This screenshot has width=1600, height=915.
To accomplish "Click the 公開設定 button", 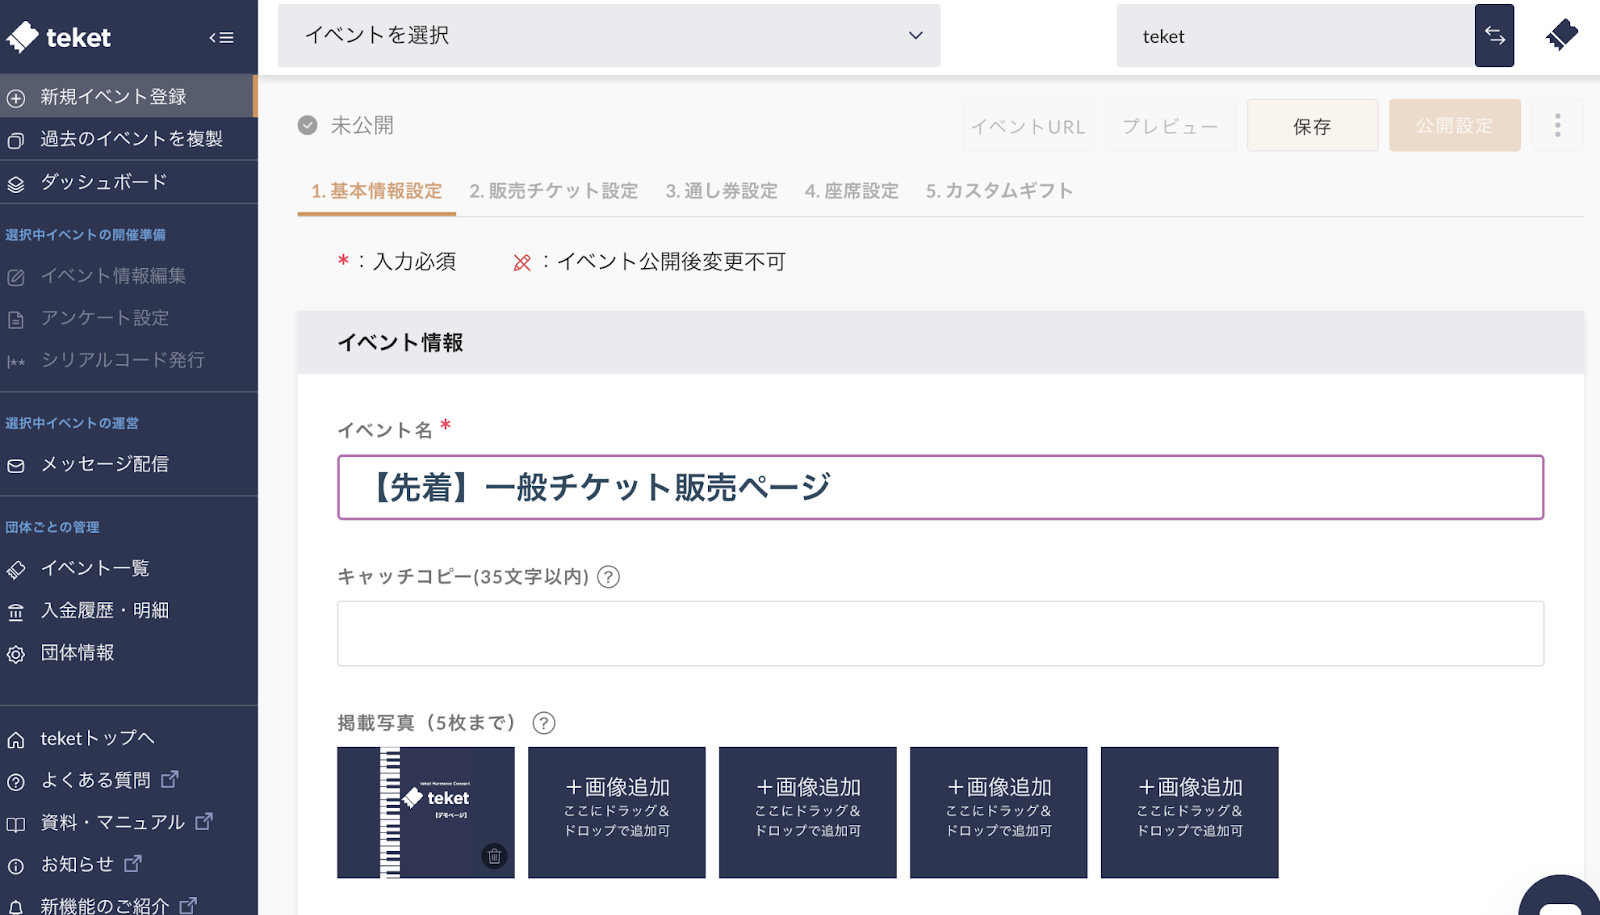I will (1455, 126).
